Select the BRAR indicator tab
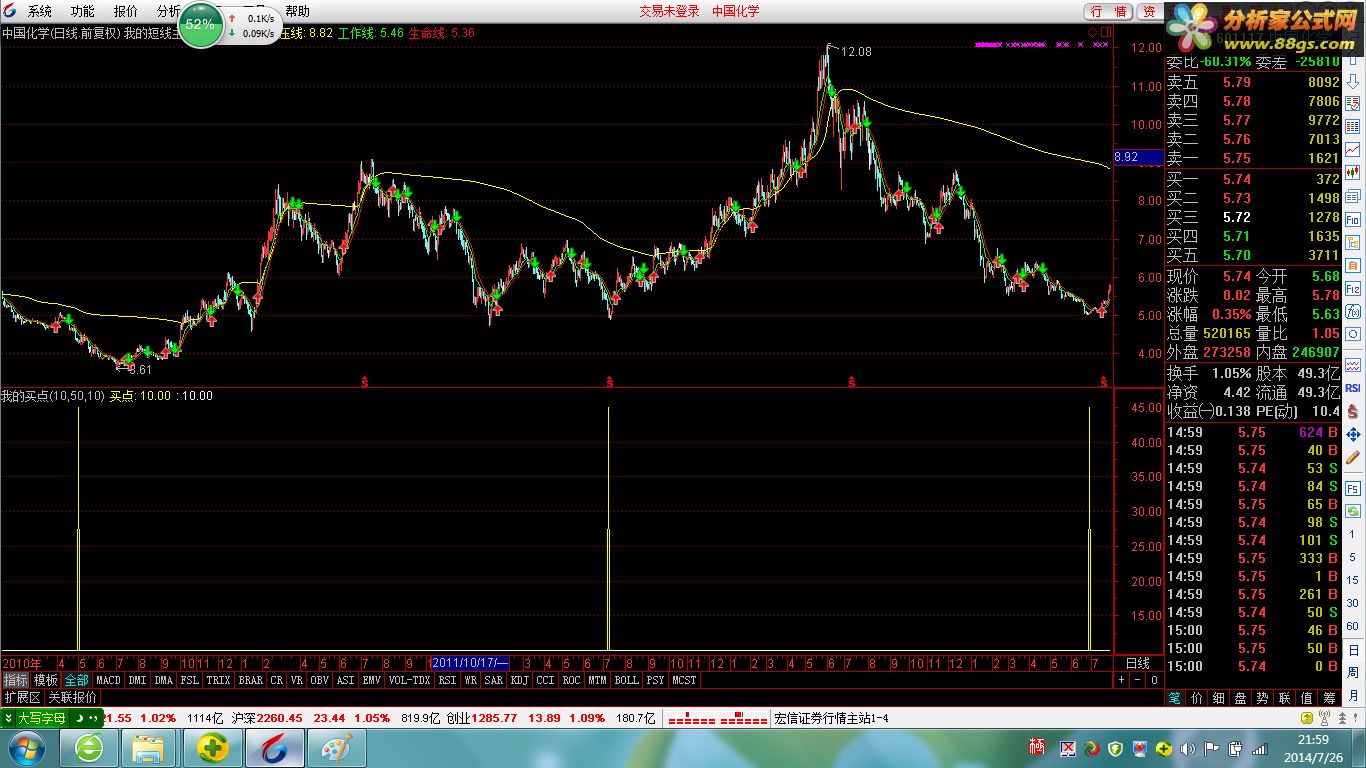The height and width of the screenshot is (768, 1366). coord(250,680)
